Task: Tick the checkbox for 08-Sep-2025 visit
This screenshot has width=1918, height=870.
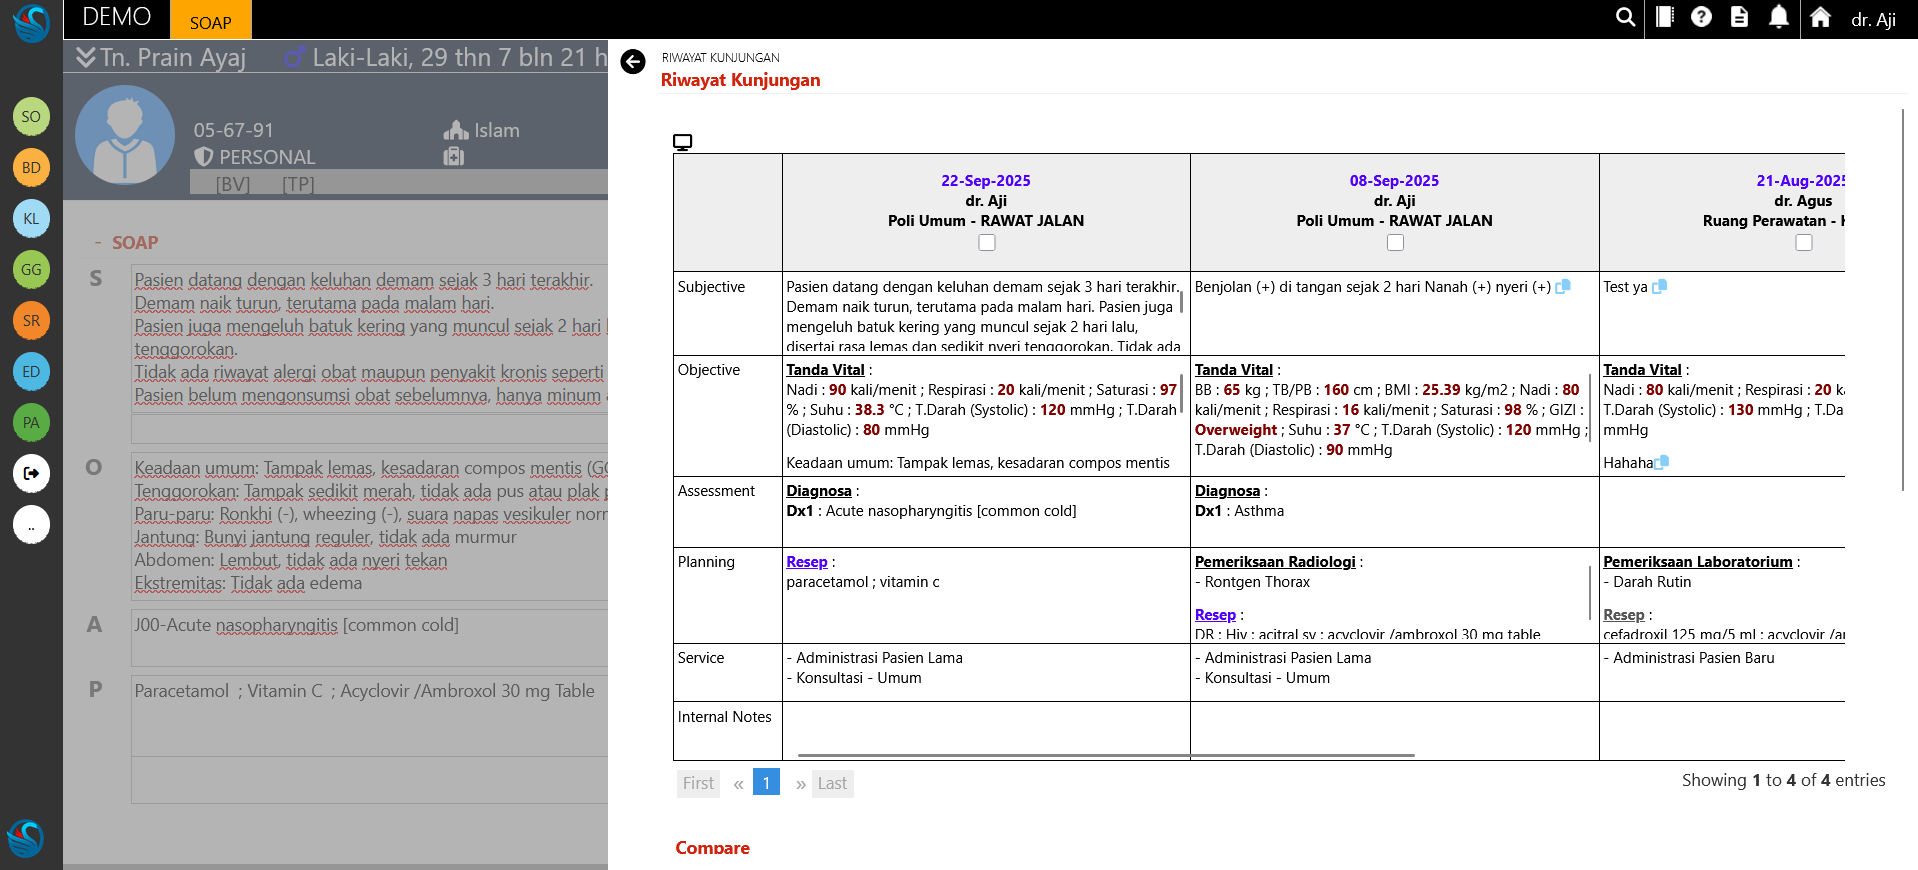Action: [1395, 243]
